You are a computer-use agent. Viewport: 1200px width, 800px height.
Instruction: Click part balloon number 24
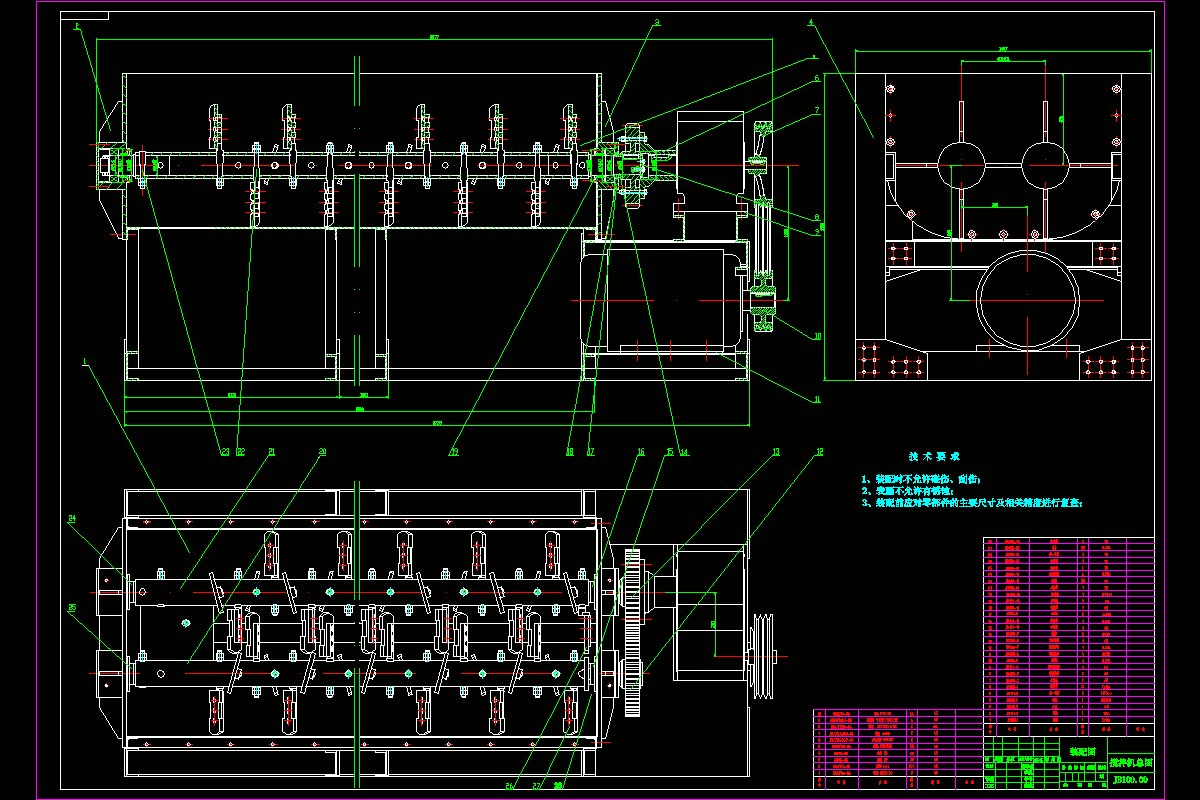pyautogui.click(x=72, y=518)
